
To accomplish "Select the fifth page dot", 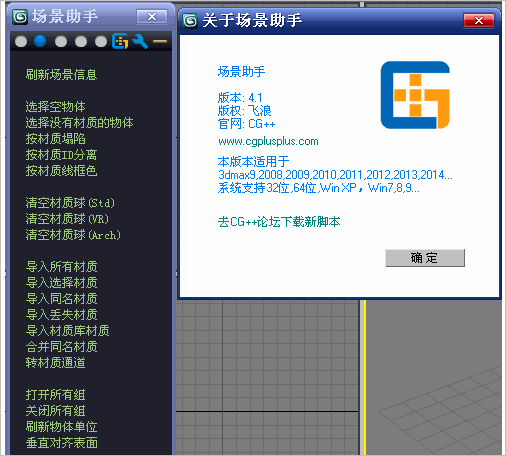I will pos(101,42).
